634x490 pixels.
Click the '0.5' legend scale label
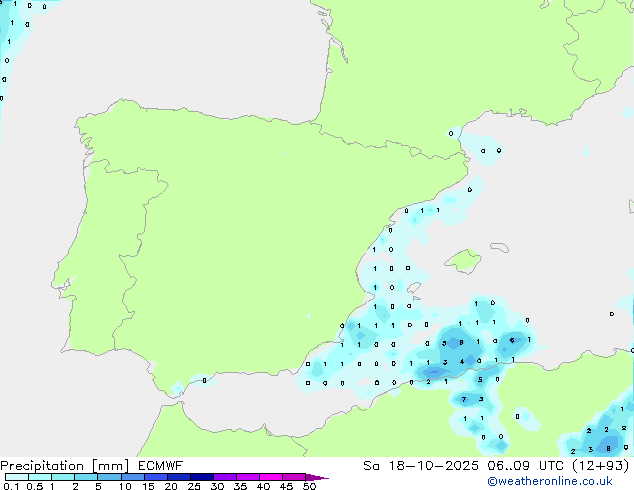click(x=35, y=486)
